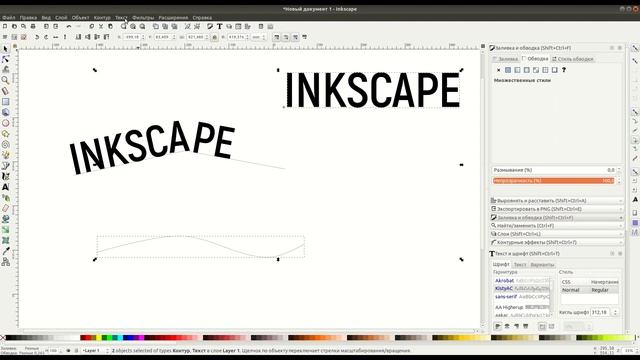Click the Rotate 90° clockwise icon
This screenshot has width=640, height=360.
tap(46, 37)
